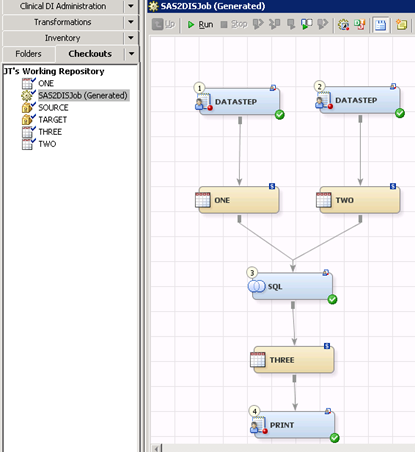Click the Up navigation button
415x452 pixels.
(x=163, y=24)
